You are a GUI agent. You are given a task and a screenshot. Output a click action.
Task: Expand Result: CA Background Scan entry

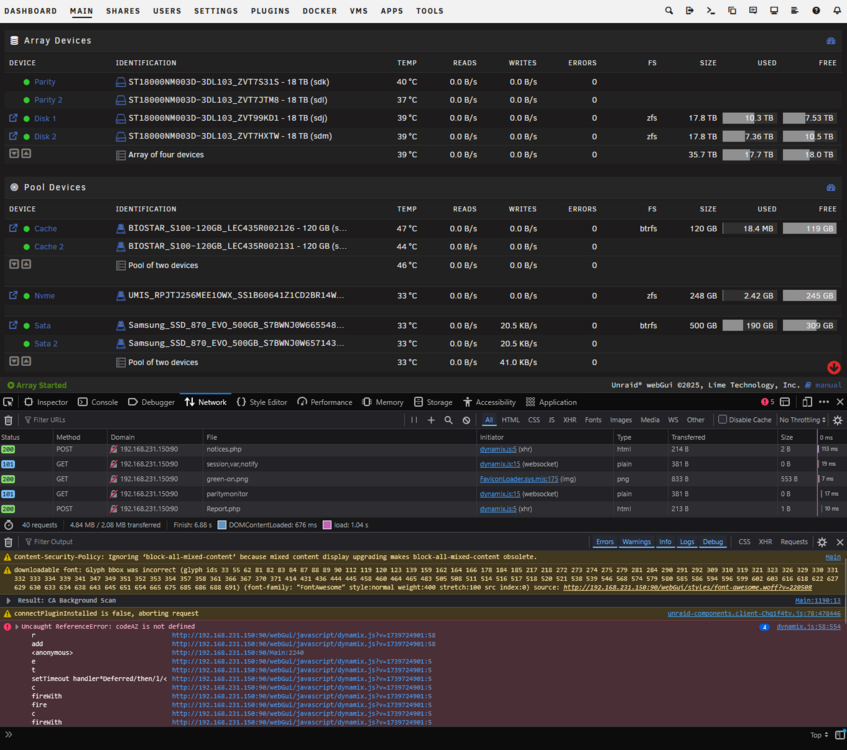(x=8, y=600)
